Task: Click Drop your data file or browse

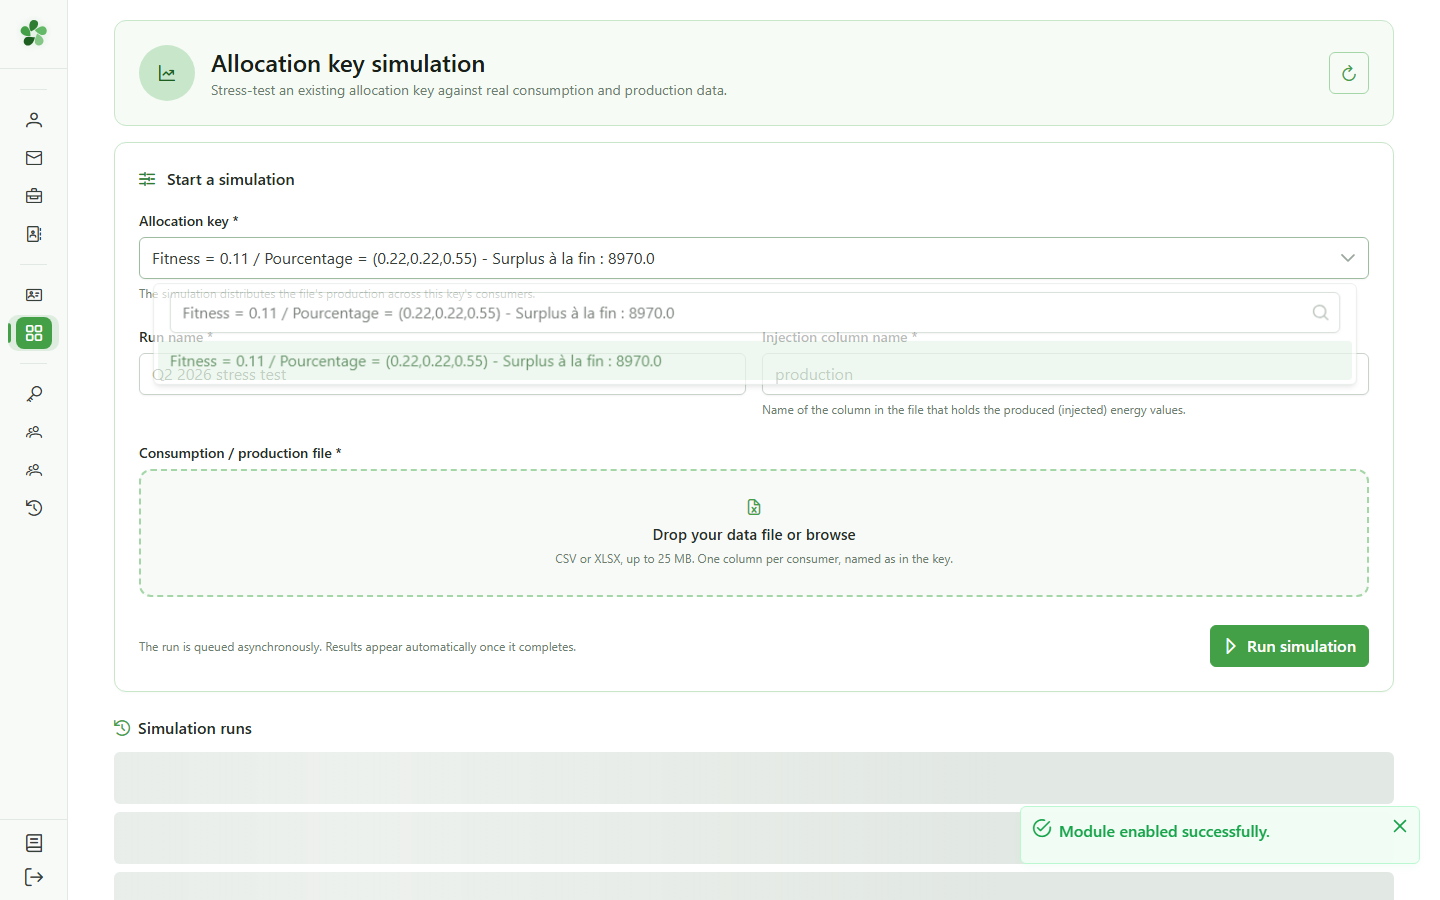Action: (x=754, y=535)
